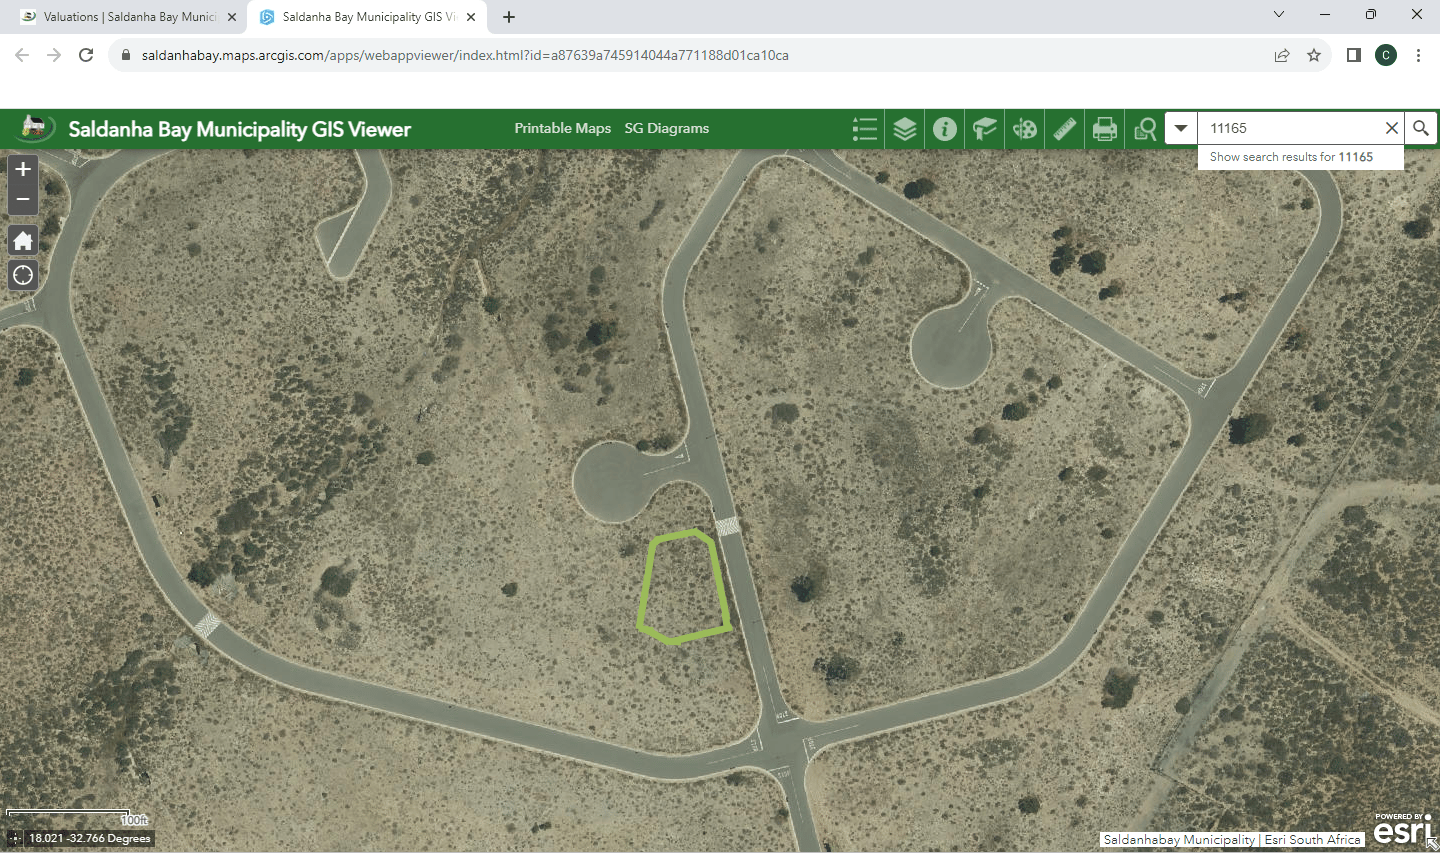
Task: Go to the default map extent home
Action: [x=23, y=240]
